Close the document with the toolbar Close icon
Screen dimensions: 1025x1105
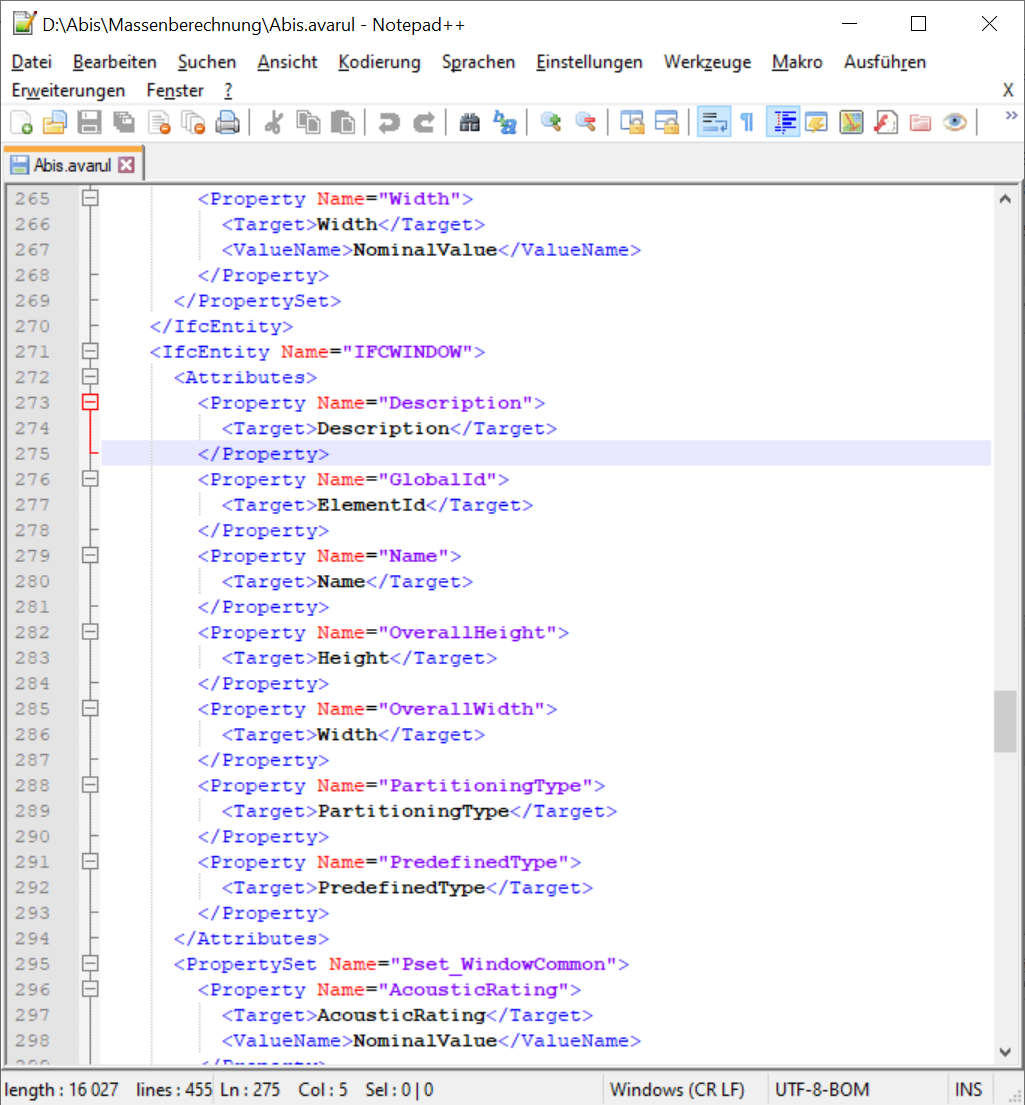coord(159,123)
